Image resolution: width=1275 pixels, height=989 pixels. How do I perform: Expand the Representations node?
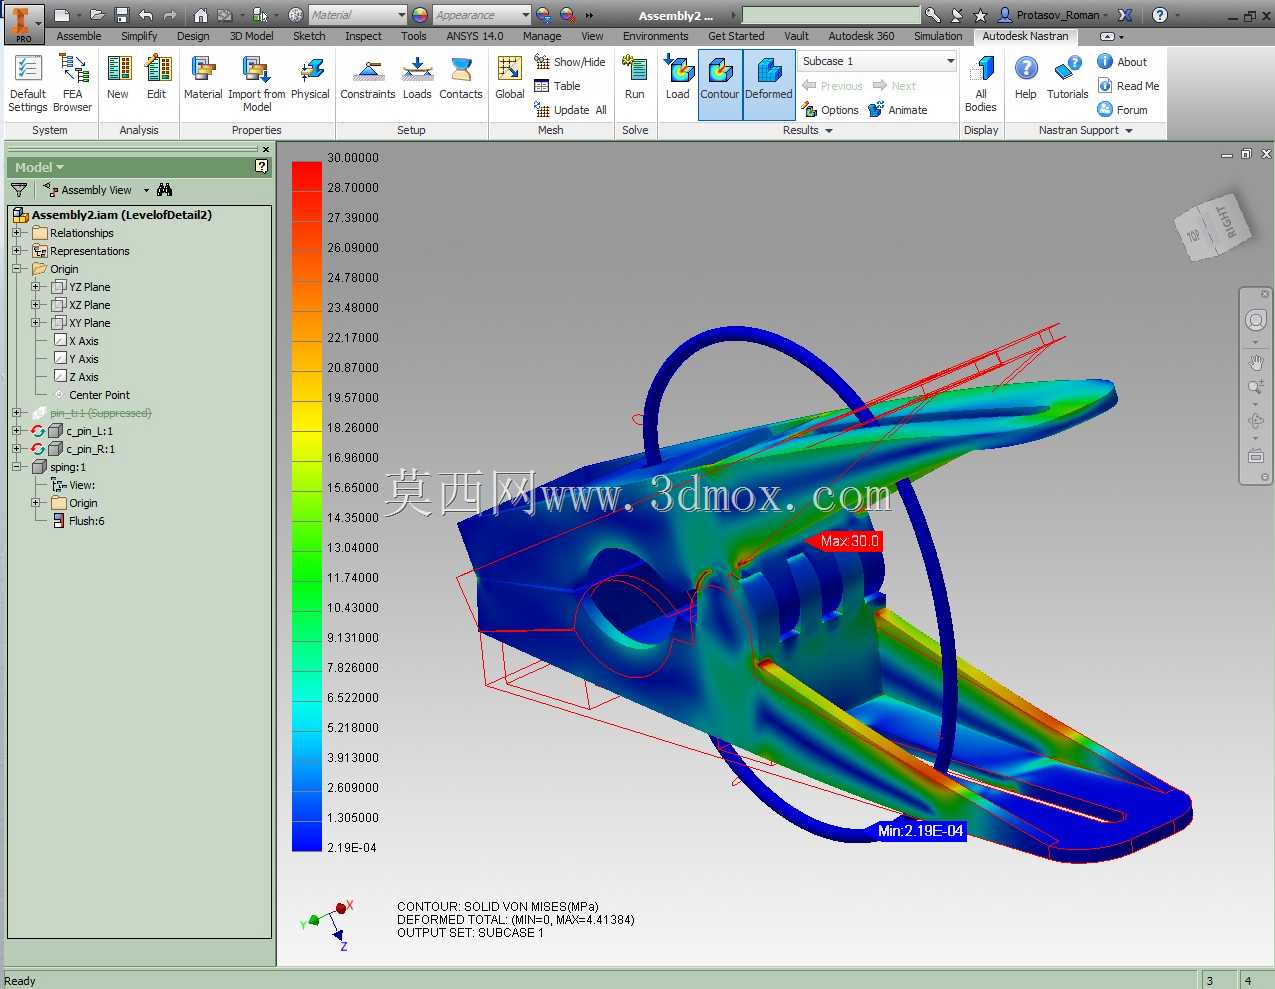coord(16,251)
